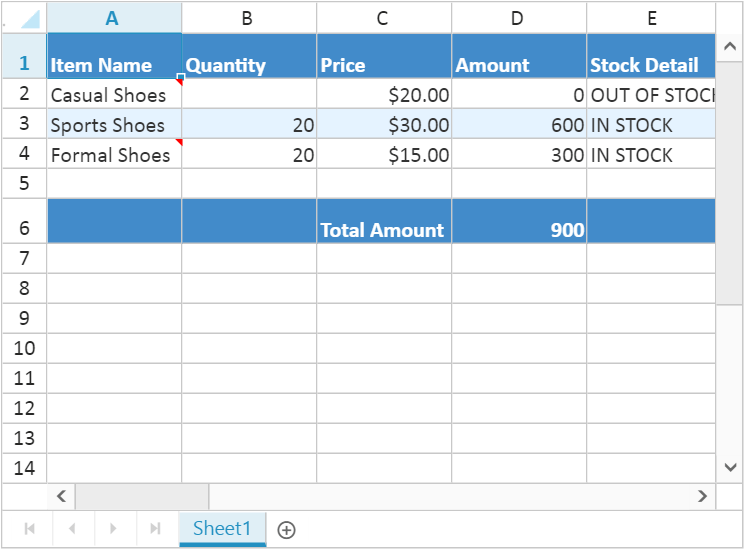Select Formal Shoes quantity 20 cell
This screenshot has height=549, width=745.
coord(249,154)
